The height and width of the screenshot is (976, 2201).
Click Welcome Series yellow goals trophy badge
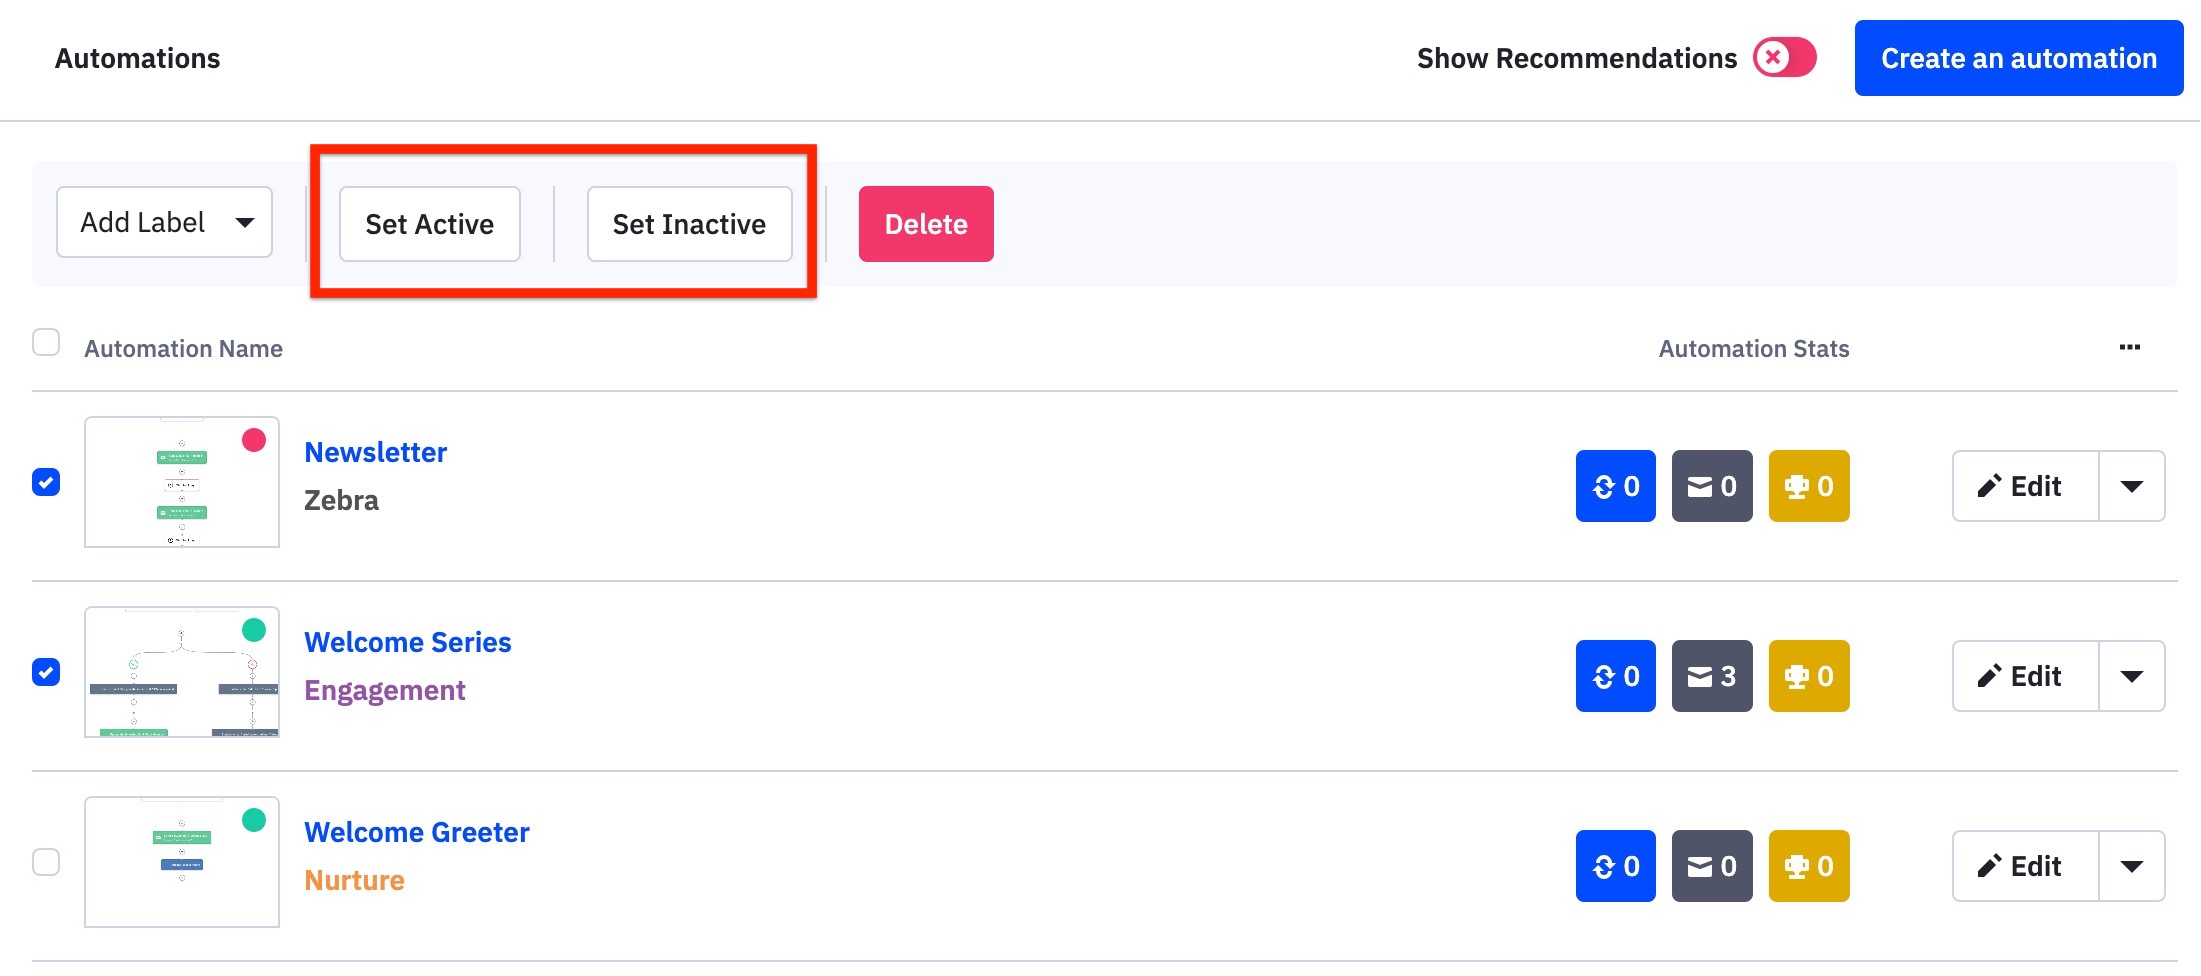coord(1808,676)
